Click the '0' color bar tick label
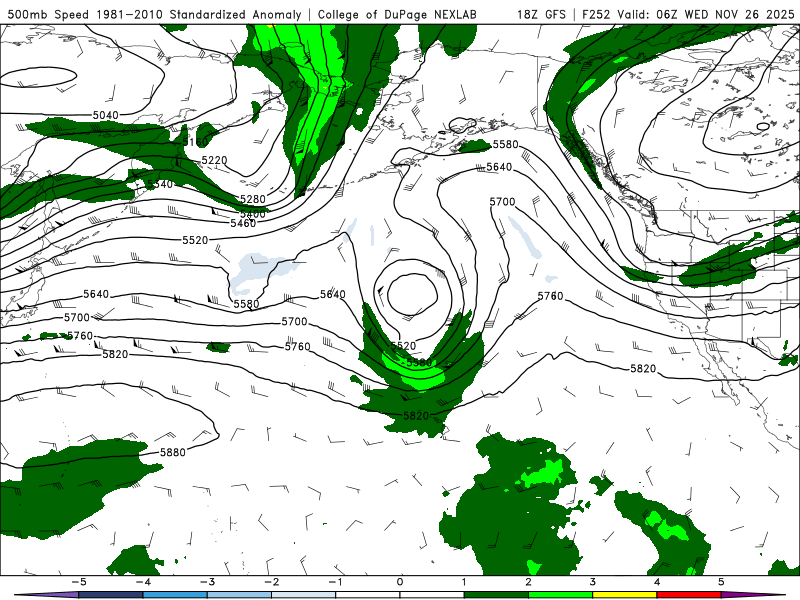The image size is (800, 600). click(x=400, y=582)
